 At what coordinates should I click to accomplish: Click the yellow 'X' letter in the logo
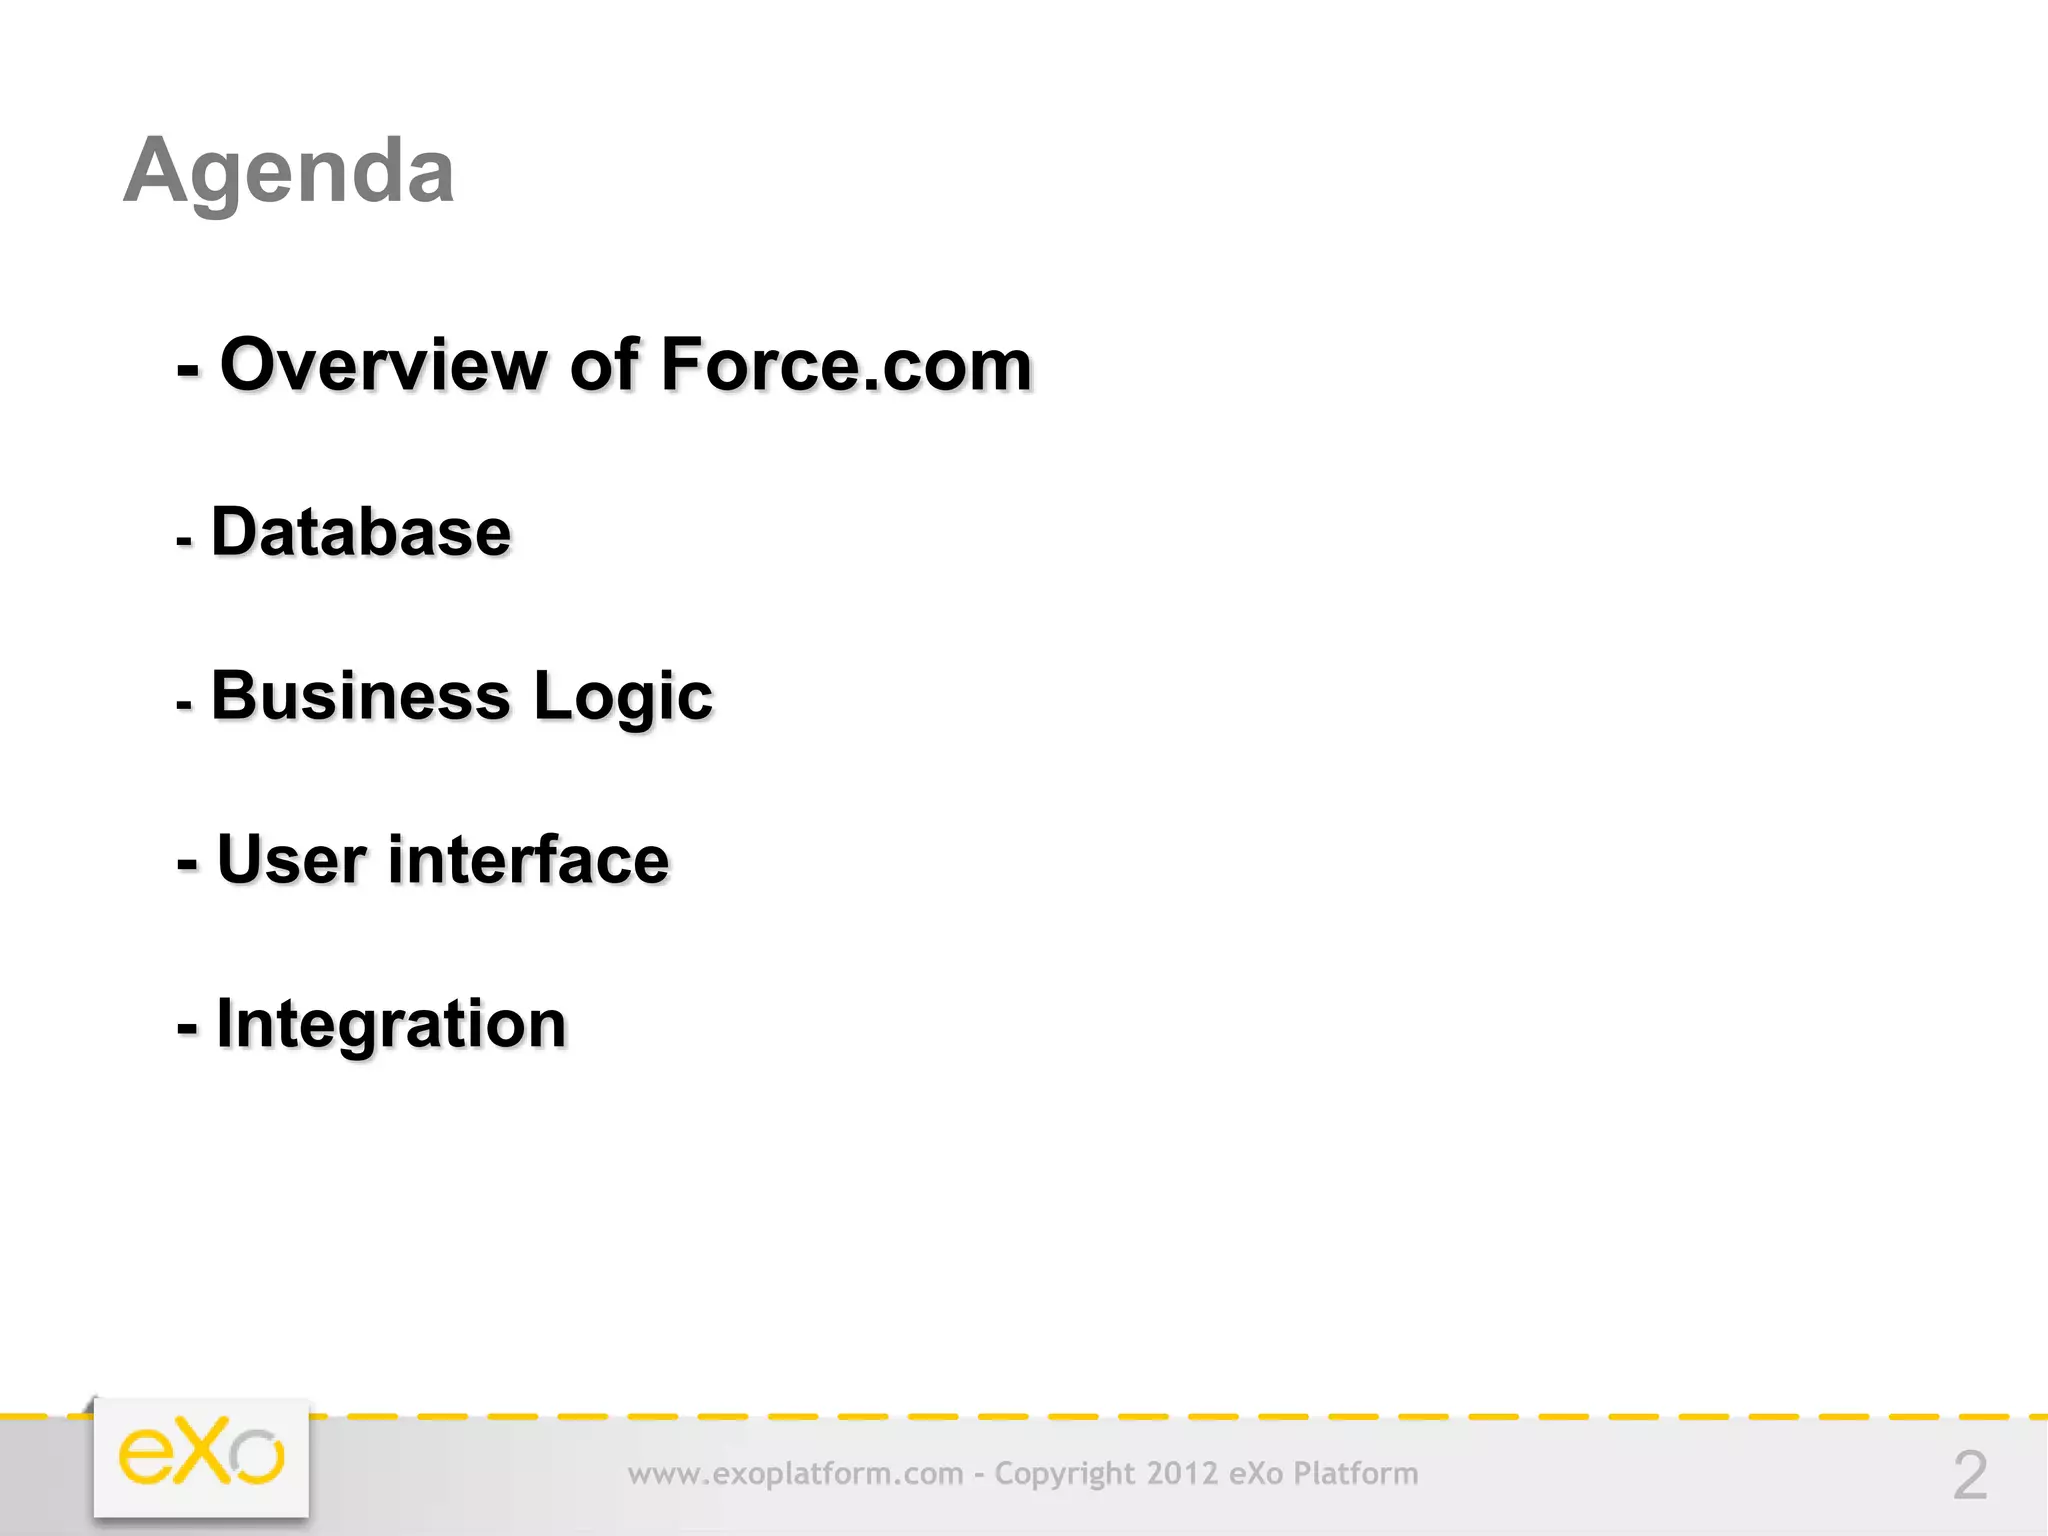point(204,1452)
